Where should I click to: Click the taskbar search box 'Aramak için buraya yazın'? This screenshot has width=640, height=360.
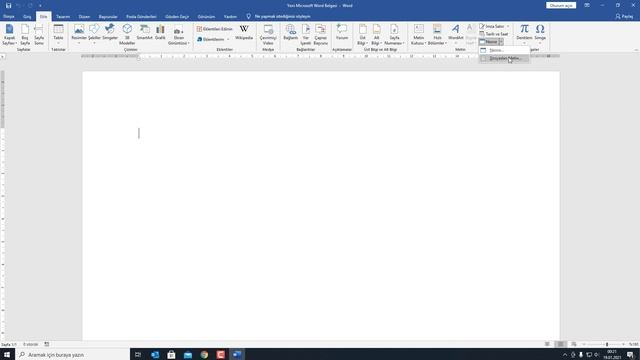coord(73,354)
